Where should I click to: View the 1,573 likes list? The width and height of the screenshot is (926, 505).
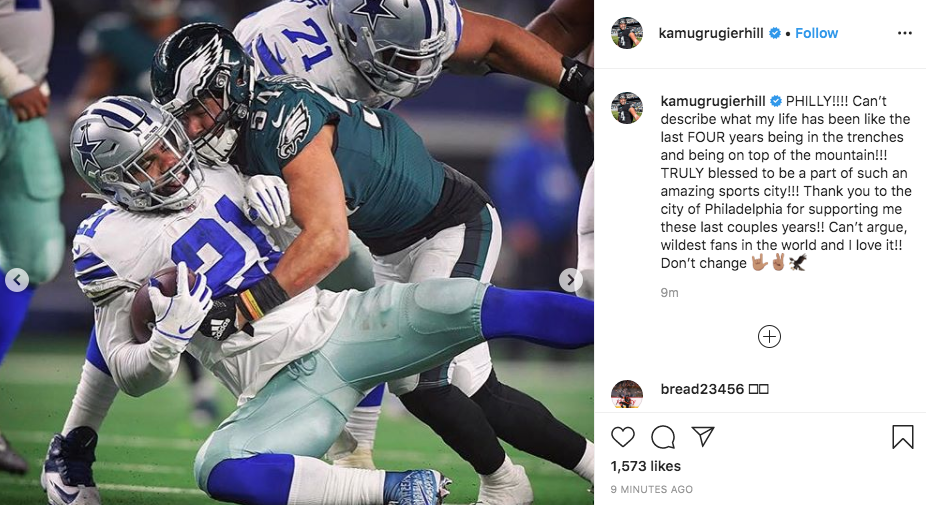pos(645,466)
